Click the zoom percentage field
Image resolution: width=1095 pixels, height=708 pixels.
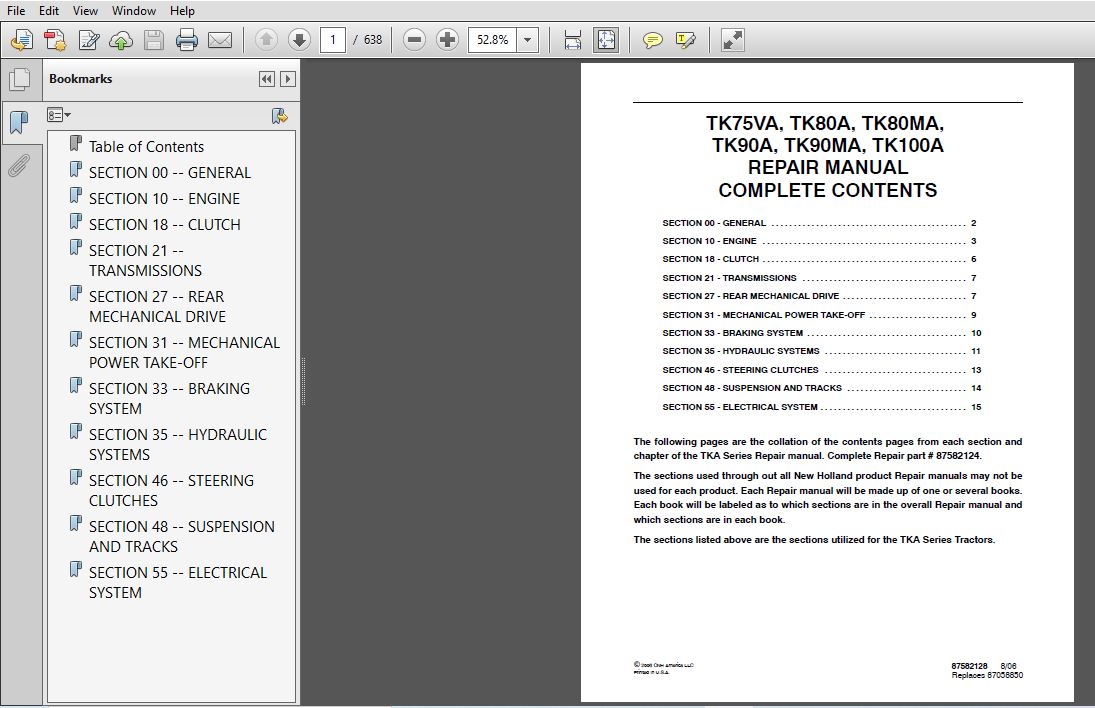(x=492, y=40)
